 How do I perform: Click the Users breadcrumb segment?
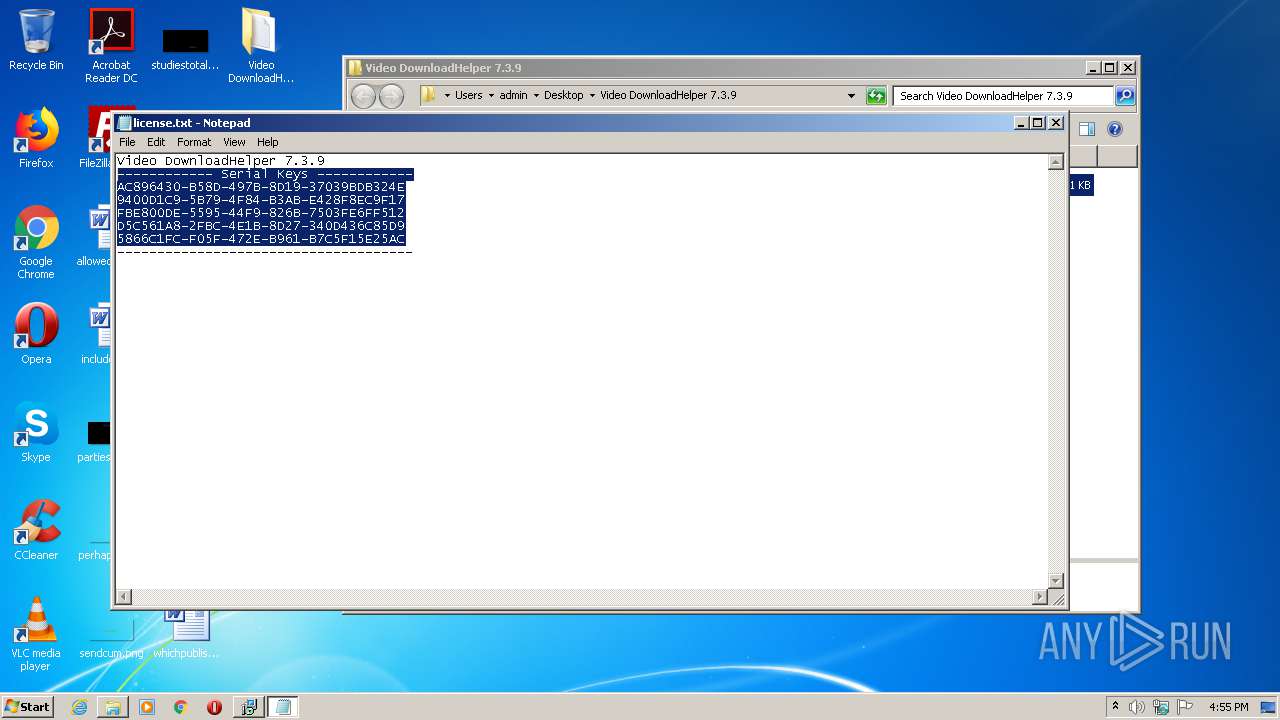[469, 96]
